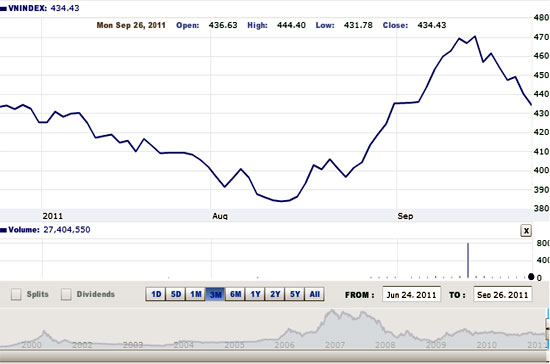Click the 2005 year in history overview
This screenshot has height=364, width=550.
pos(234,345)
